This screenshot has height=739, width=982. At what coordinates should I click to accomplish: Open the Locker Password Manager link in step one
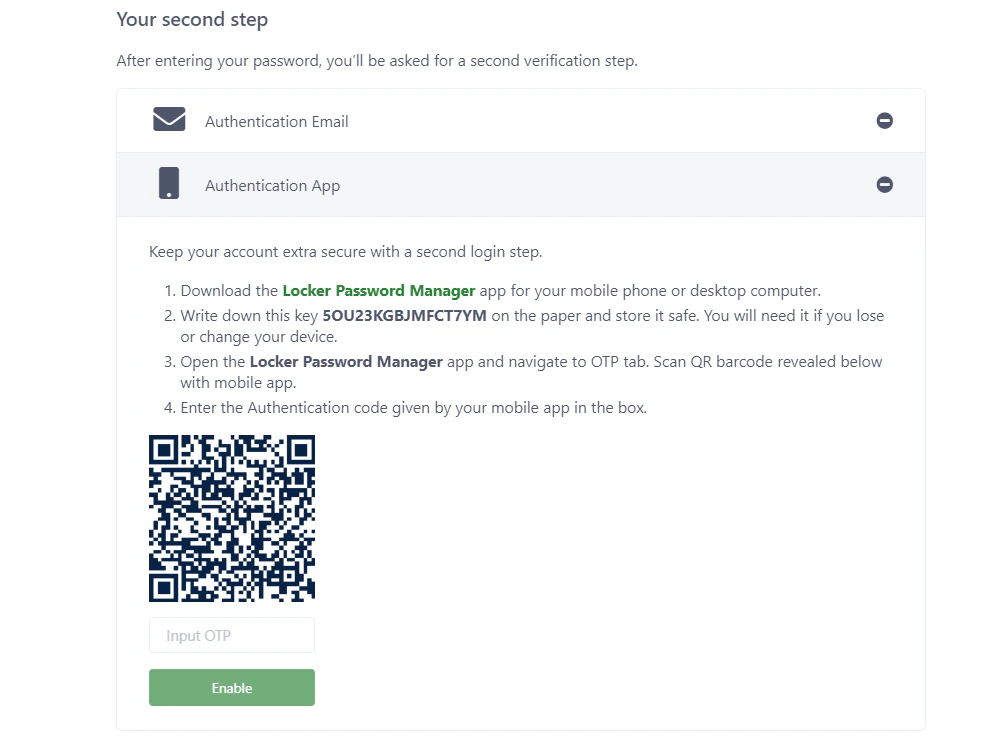(378, 290)
